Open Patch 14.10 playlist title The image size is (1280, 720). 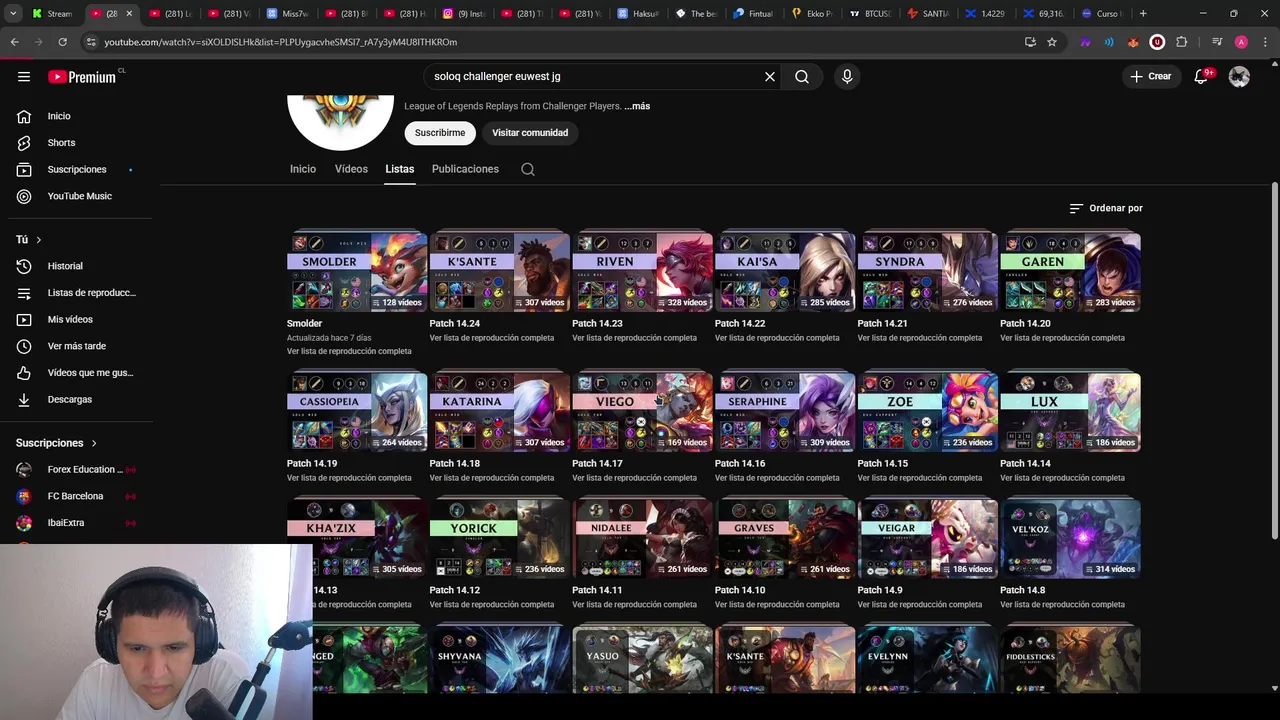coord(740,590)
